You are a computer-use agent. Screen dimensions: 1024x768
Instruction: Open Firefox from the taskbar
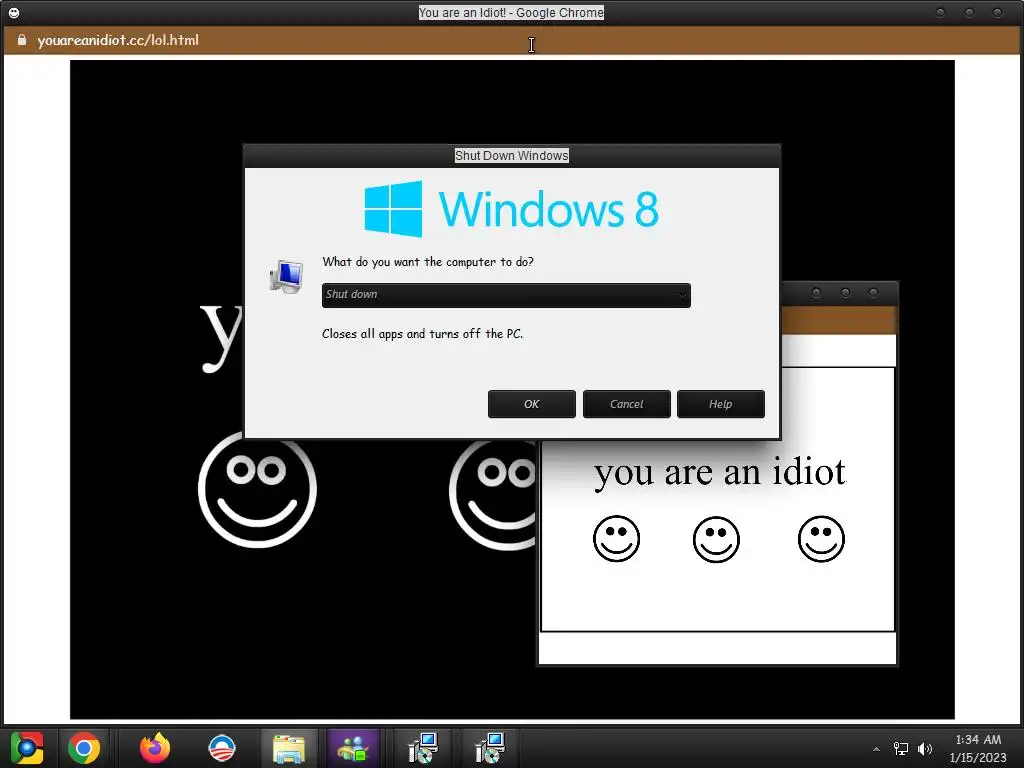tap(155, 748)
